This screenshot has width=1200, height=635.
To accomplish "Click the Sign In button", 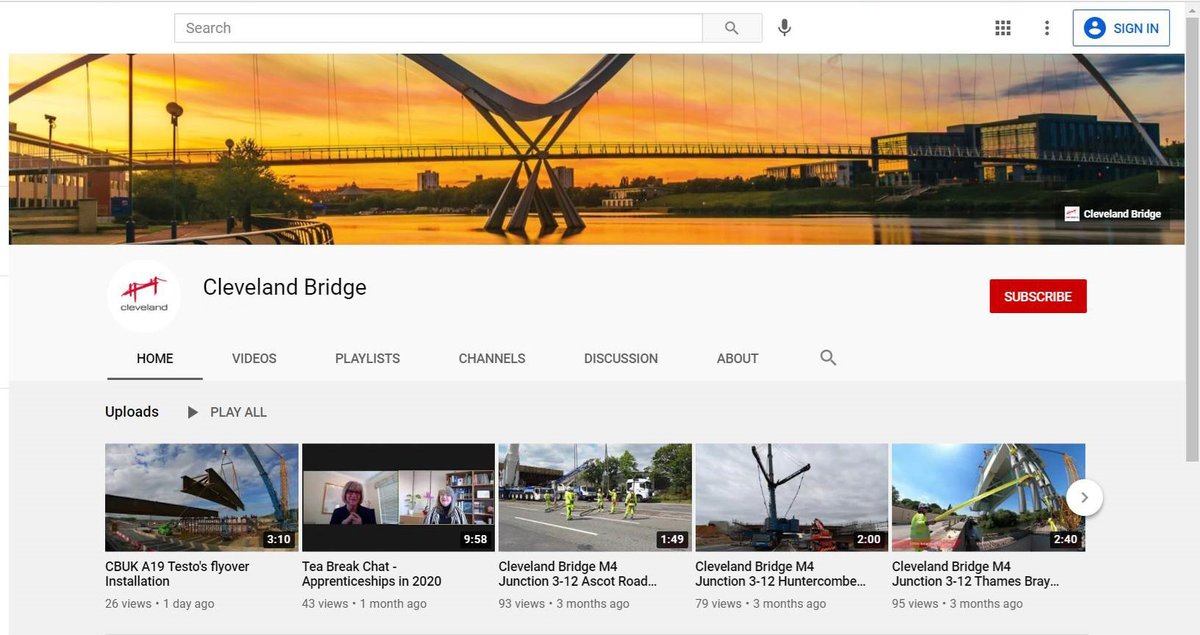I will tap(1121, 28).
